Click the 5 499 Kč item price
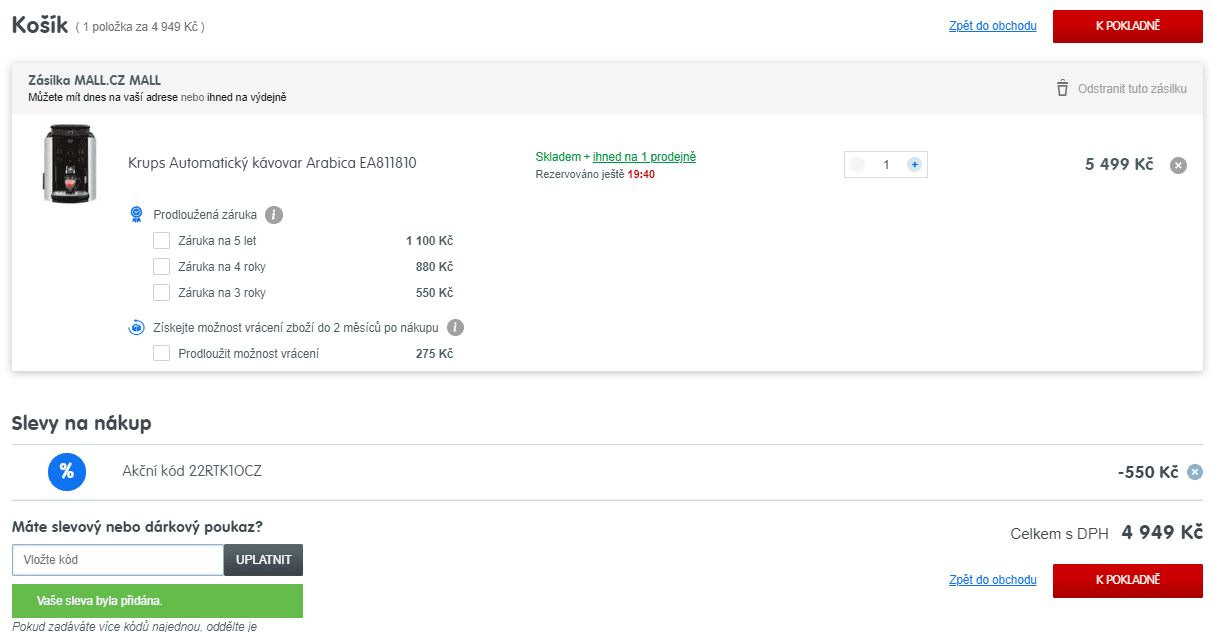 (1119, 164)
